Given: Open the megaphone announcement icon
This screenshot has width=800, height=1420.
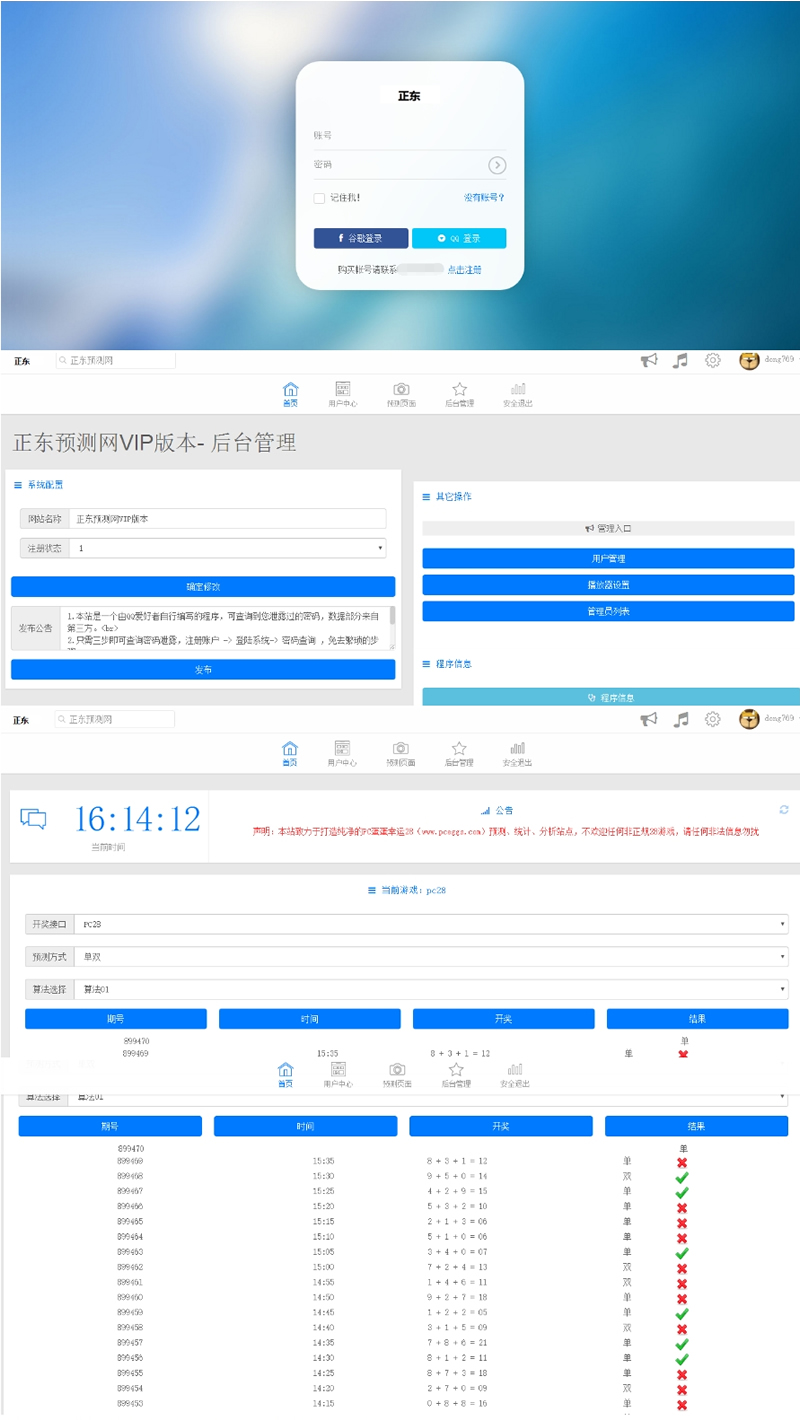Looking at the screenshot, I should point(650,361).
